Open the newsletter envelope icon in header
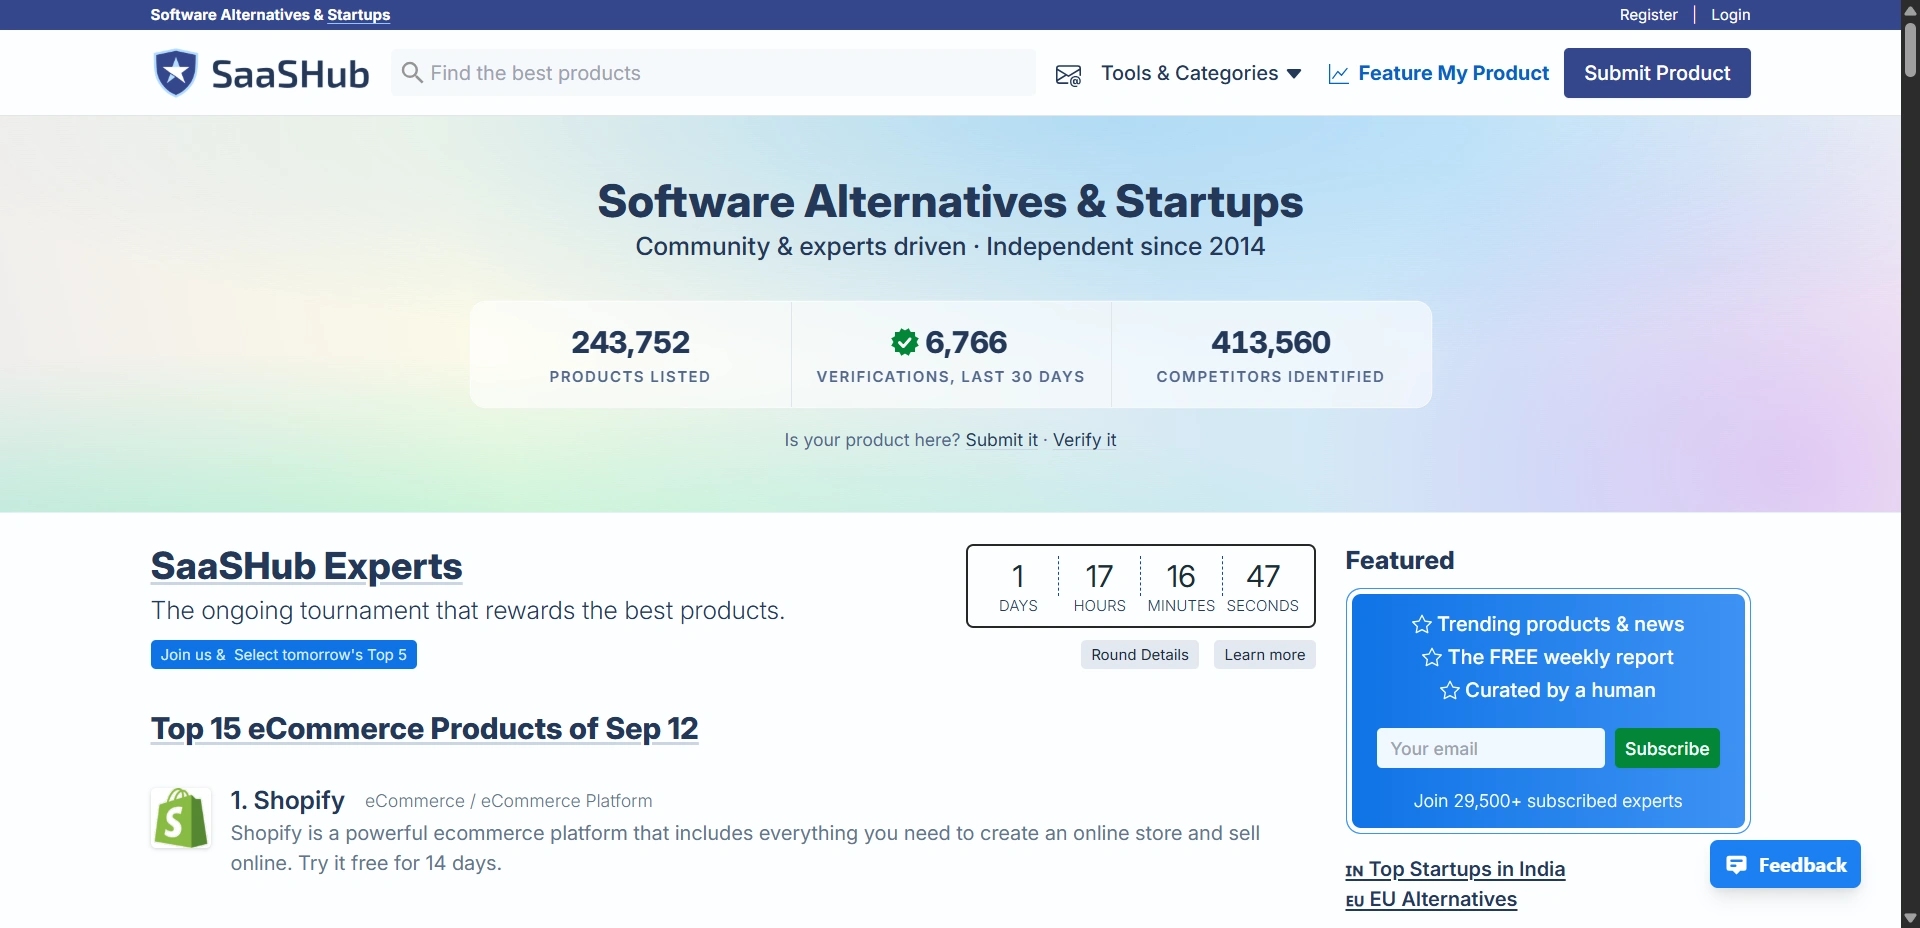This screenshot has width=1920, height=928. [1068, 75]
